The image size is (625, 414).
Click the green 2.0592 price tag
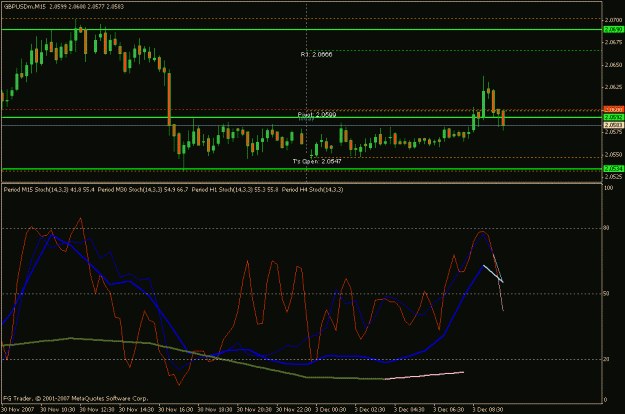point(613,117)
